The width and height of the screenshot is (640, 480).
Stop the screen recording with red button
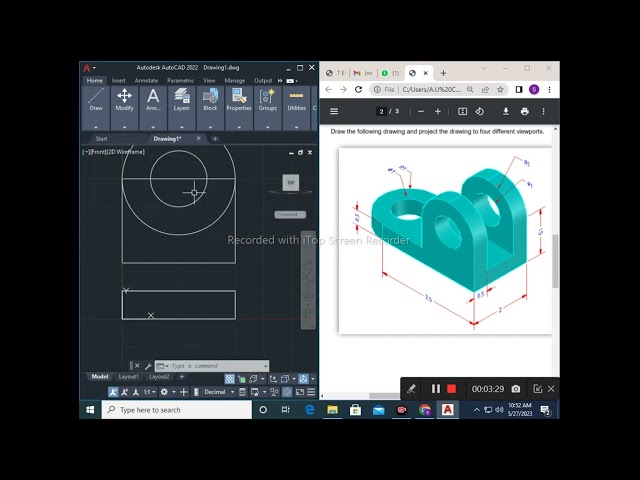coord(451,389)
